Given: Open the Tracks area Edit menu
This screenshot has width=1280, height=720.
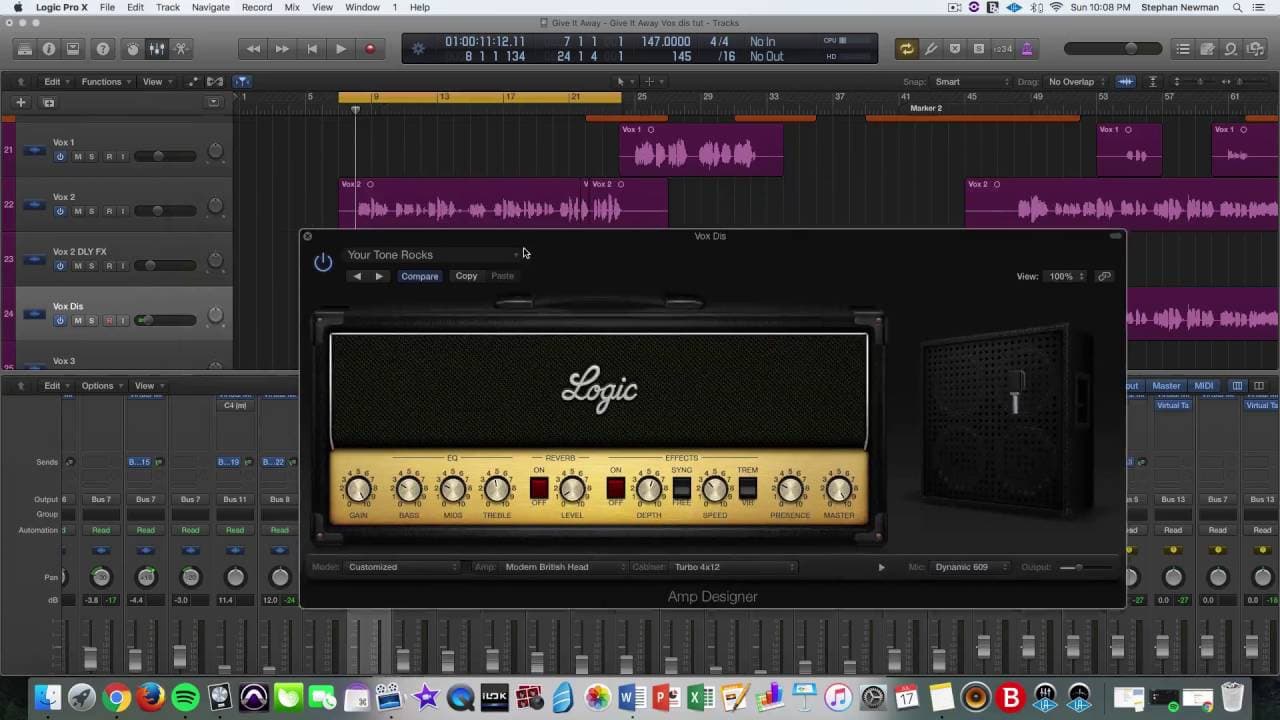Looking at the screenshot, I should pos(56,82).
